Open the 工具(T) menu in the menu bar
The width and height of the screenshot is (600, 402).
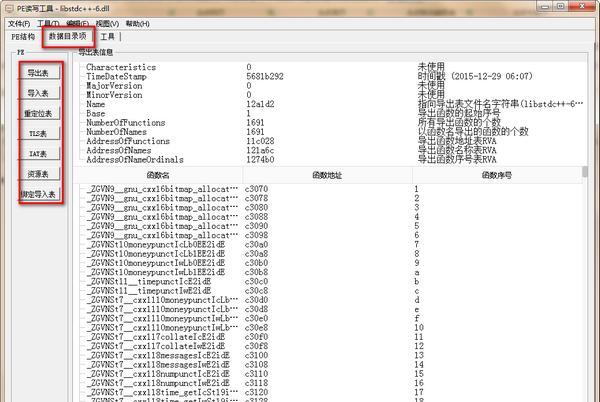[x=49, y=24]
